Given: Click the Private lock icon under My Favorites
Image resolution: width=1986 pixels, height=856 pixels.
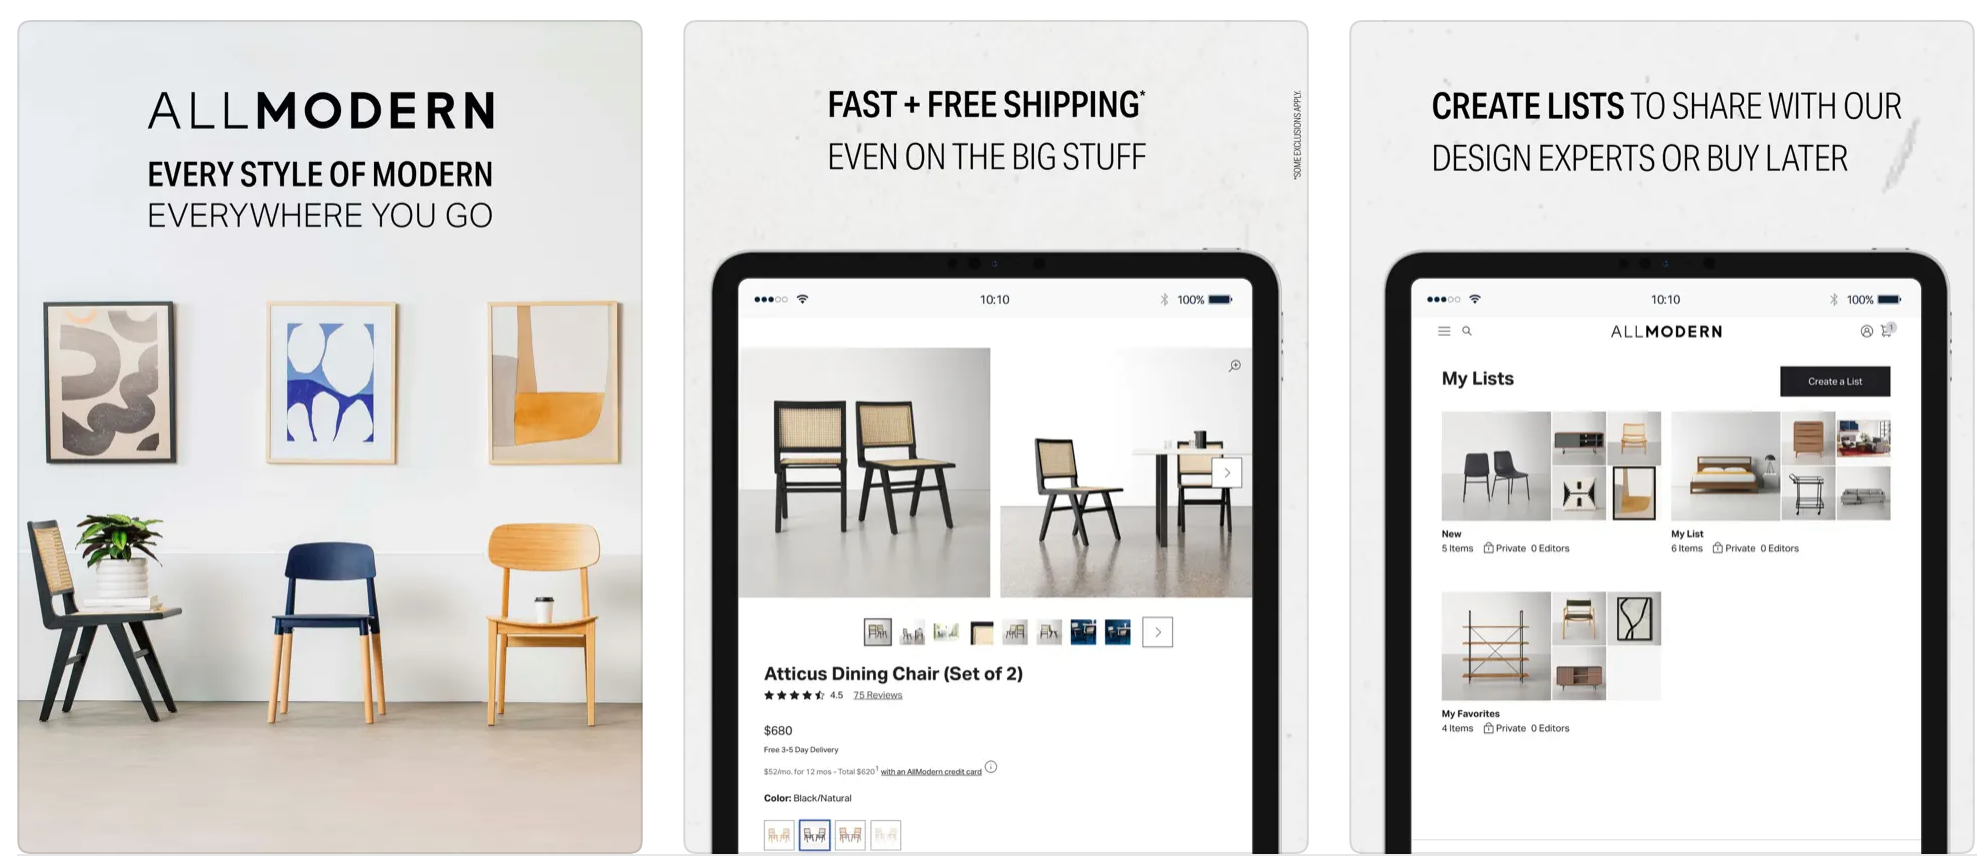Looking at the screenshot, I should tap(1488, 728).
